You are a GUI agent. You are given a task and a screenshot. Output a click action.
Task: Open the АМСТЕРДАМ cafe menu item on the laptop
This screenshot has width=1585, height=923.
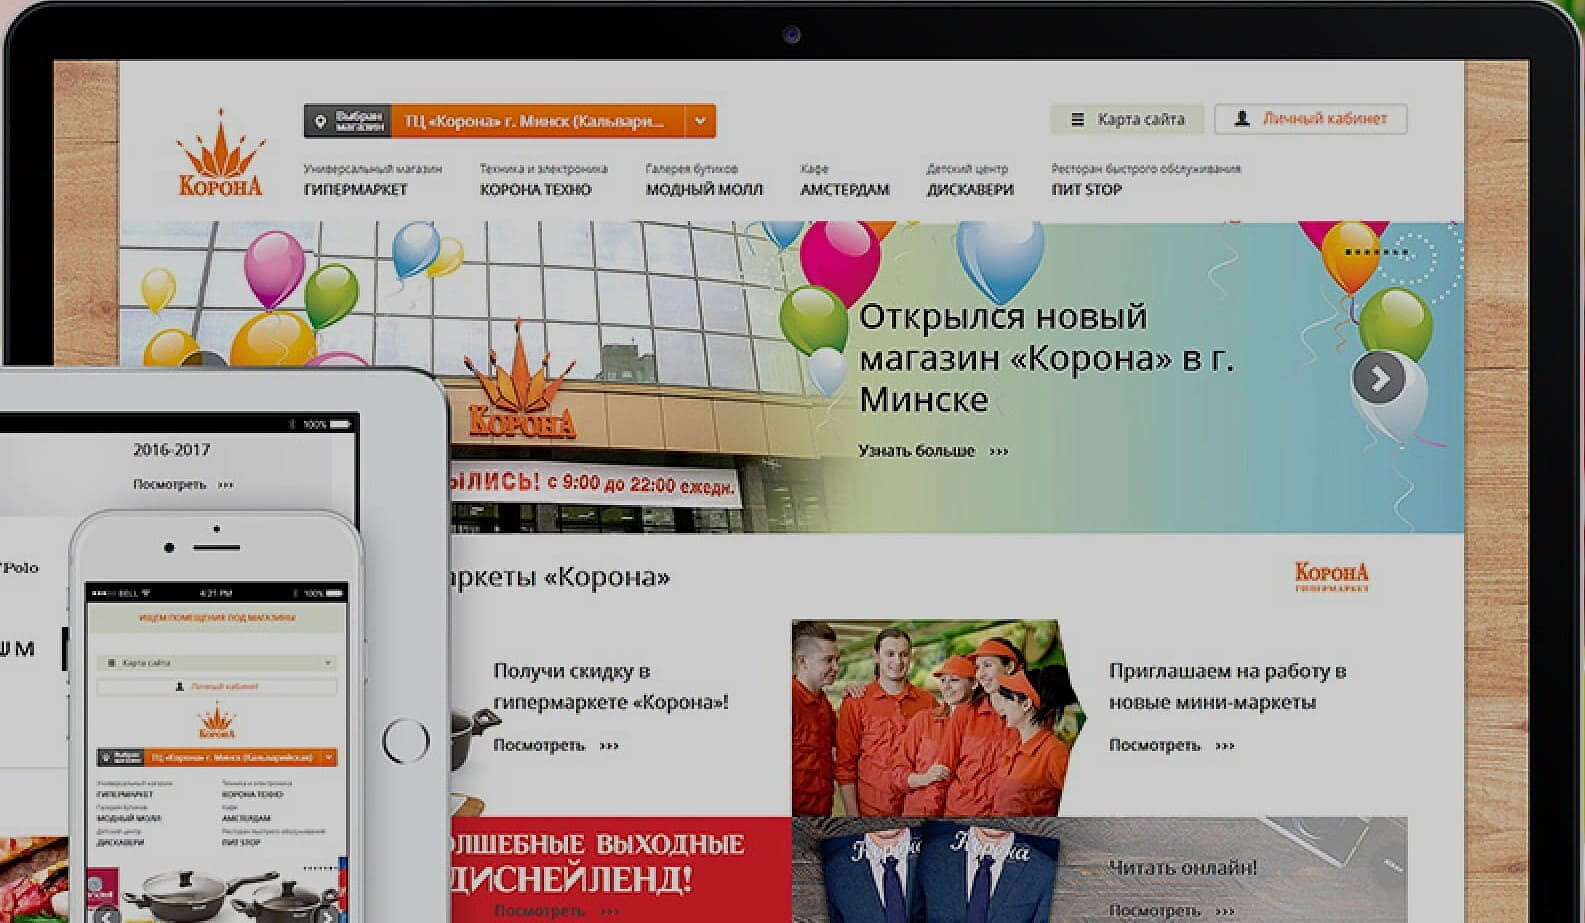pos(844,189)
